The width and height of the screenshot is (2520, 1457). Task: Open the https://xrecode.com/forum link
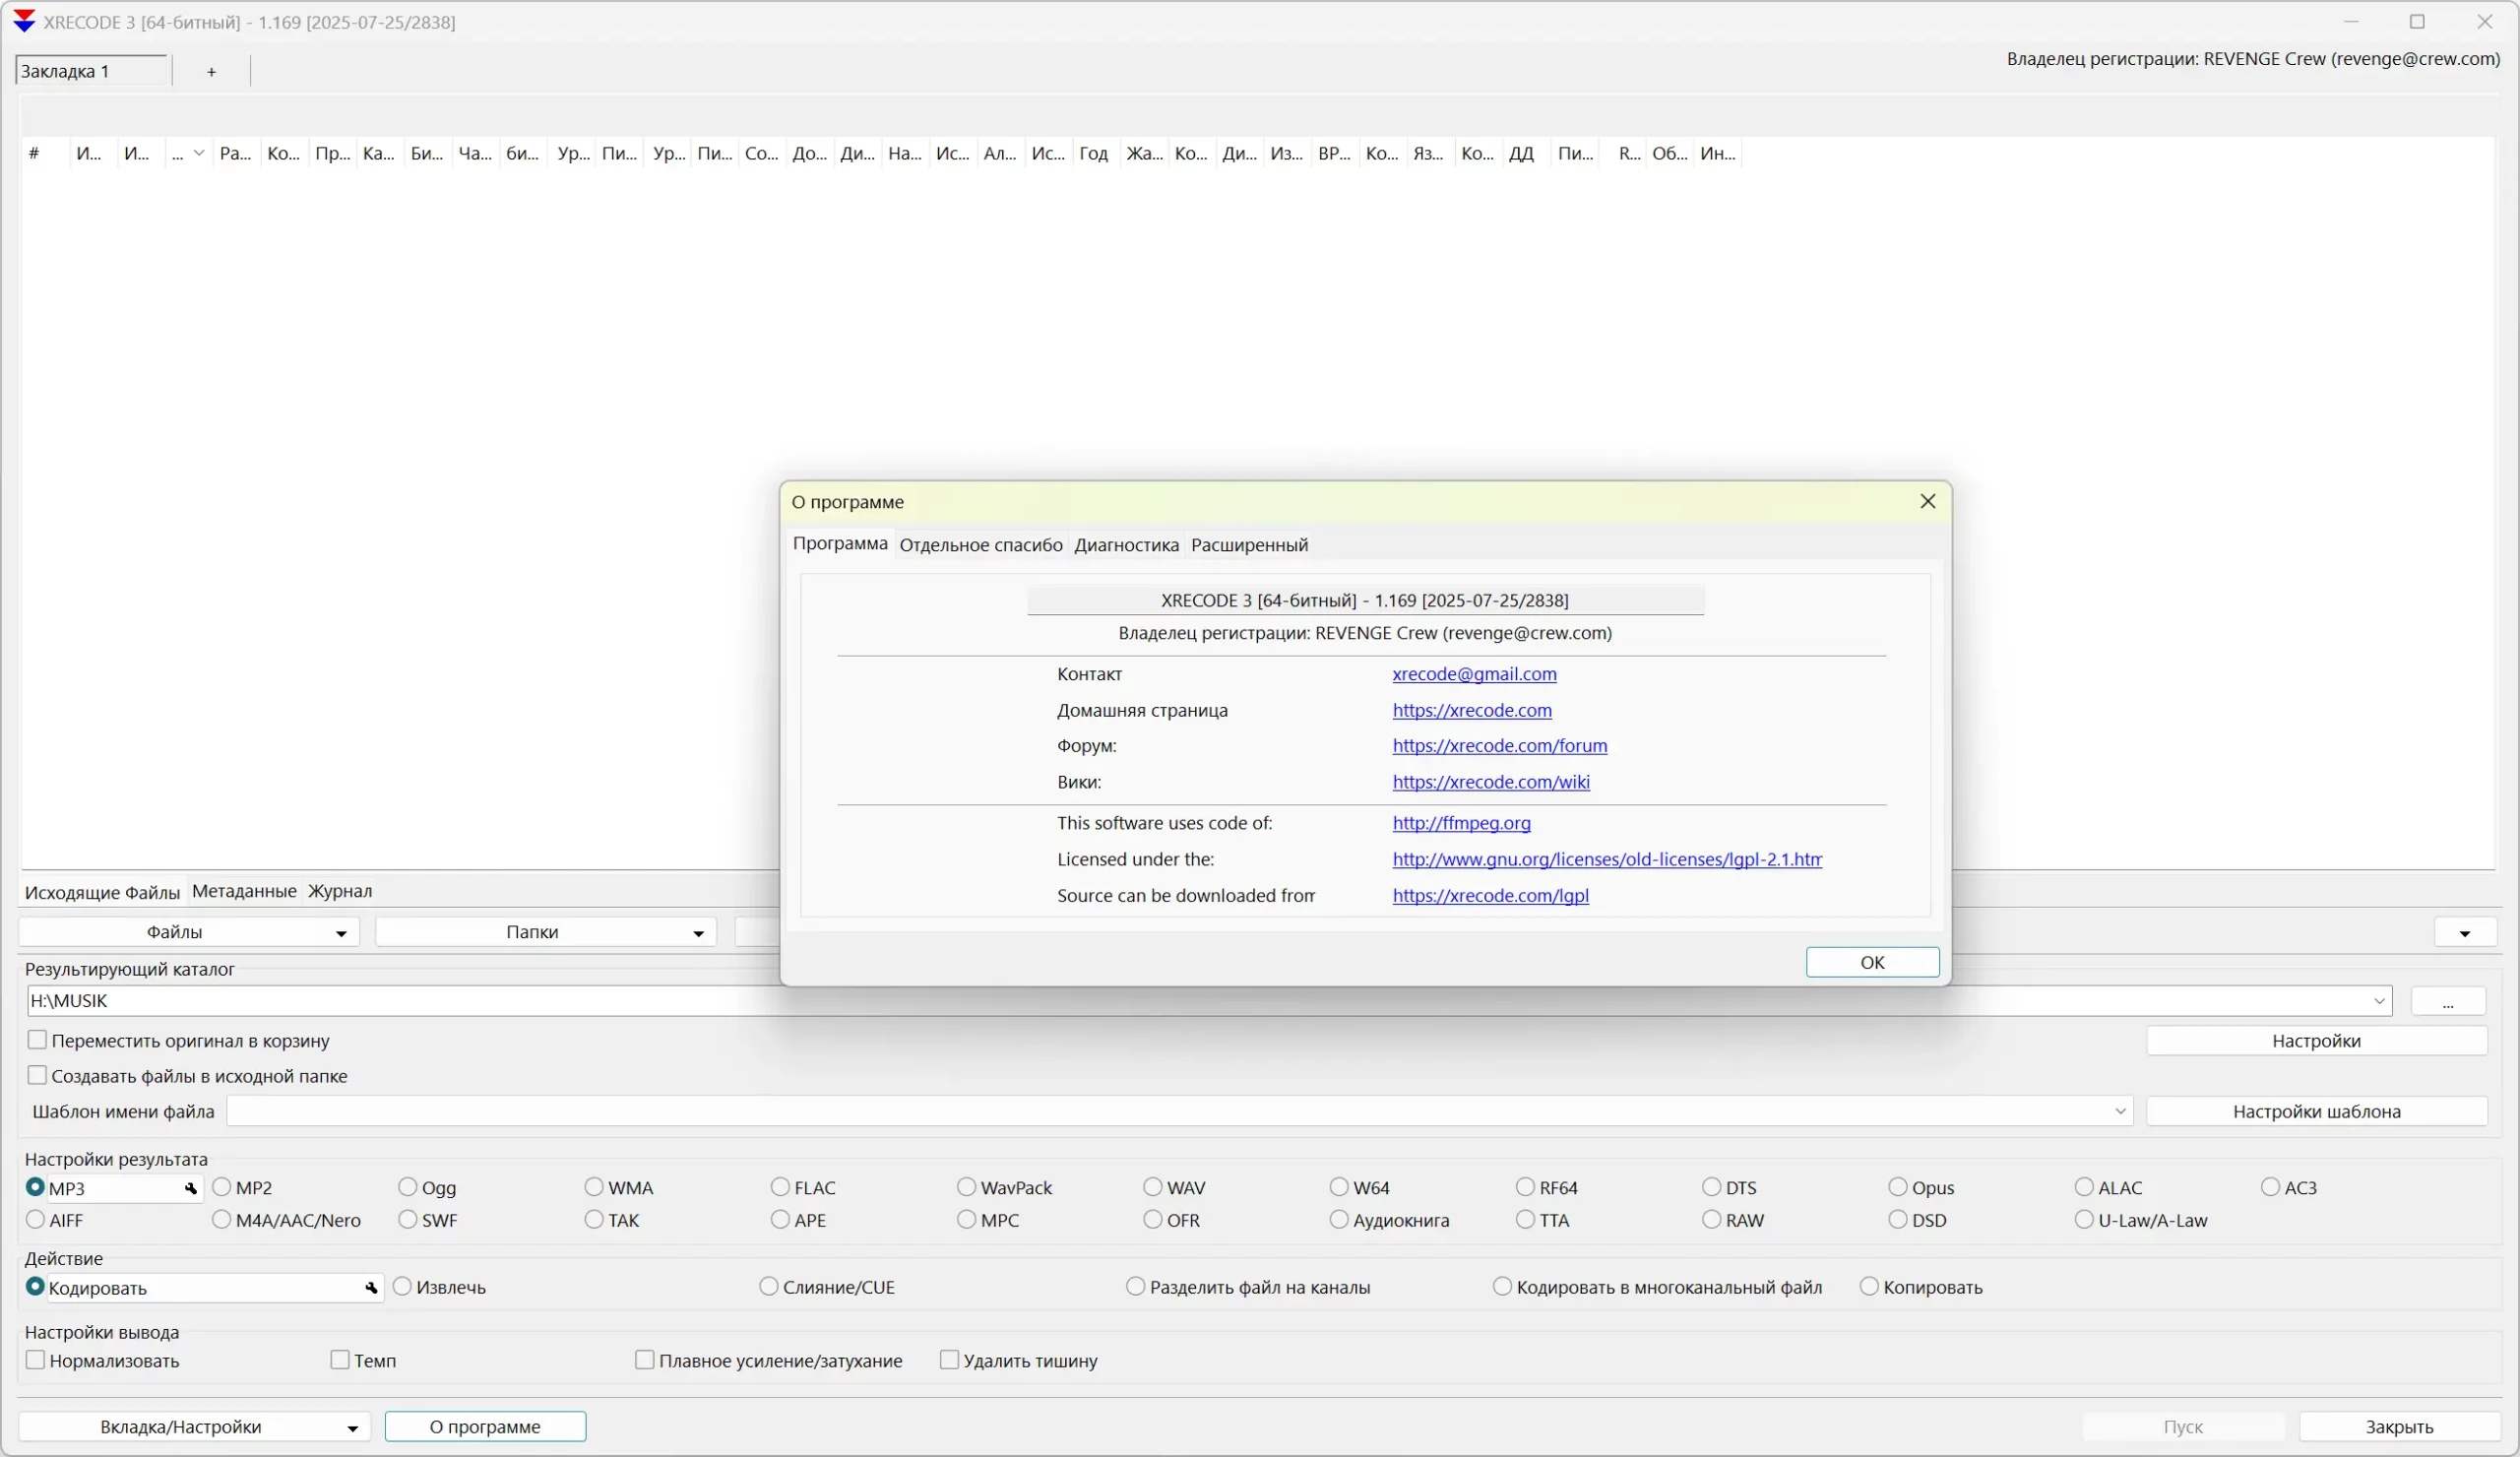1499,746
